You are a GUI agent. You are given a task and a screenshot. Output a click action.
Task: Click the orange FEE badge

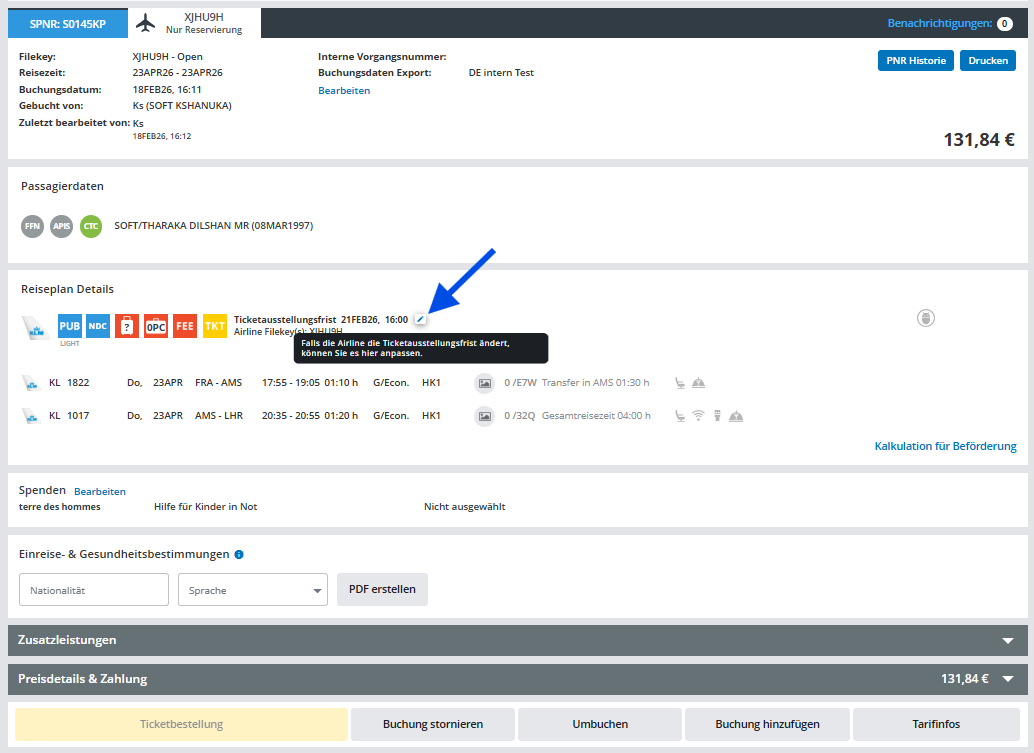(x=185, y=326)
